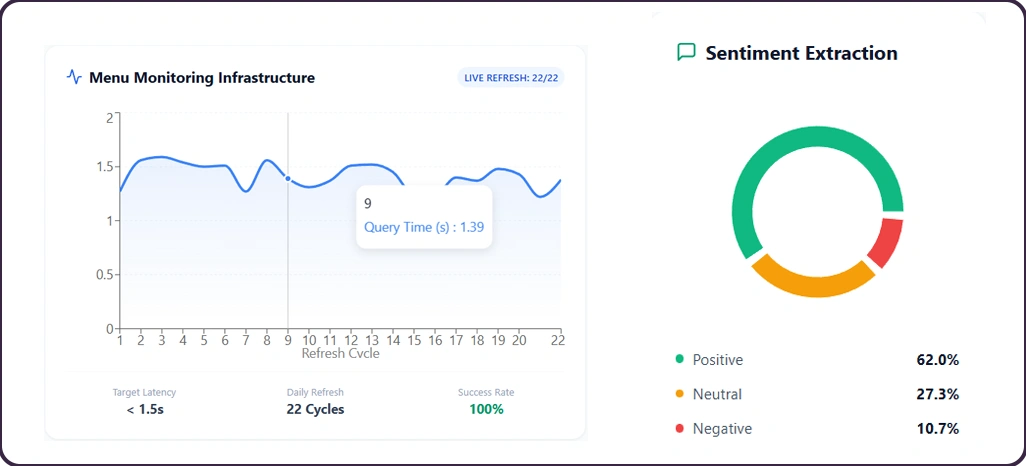Click the highlighted data point at cycle 9

pyautogui.click(x=288, y=178)
